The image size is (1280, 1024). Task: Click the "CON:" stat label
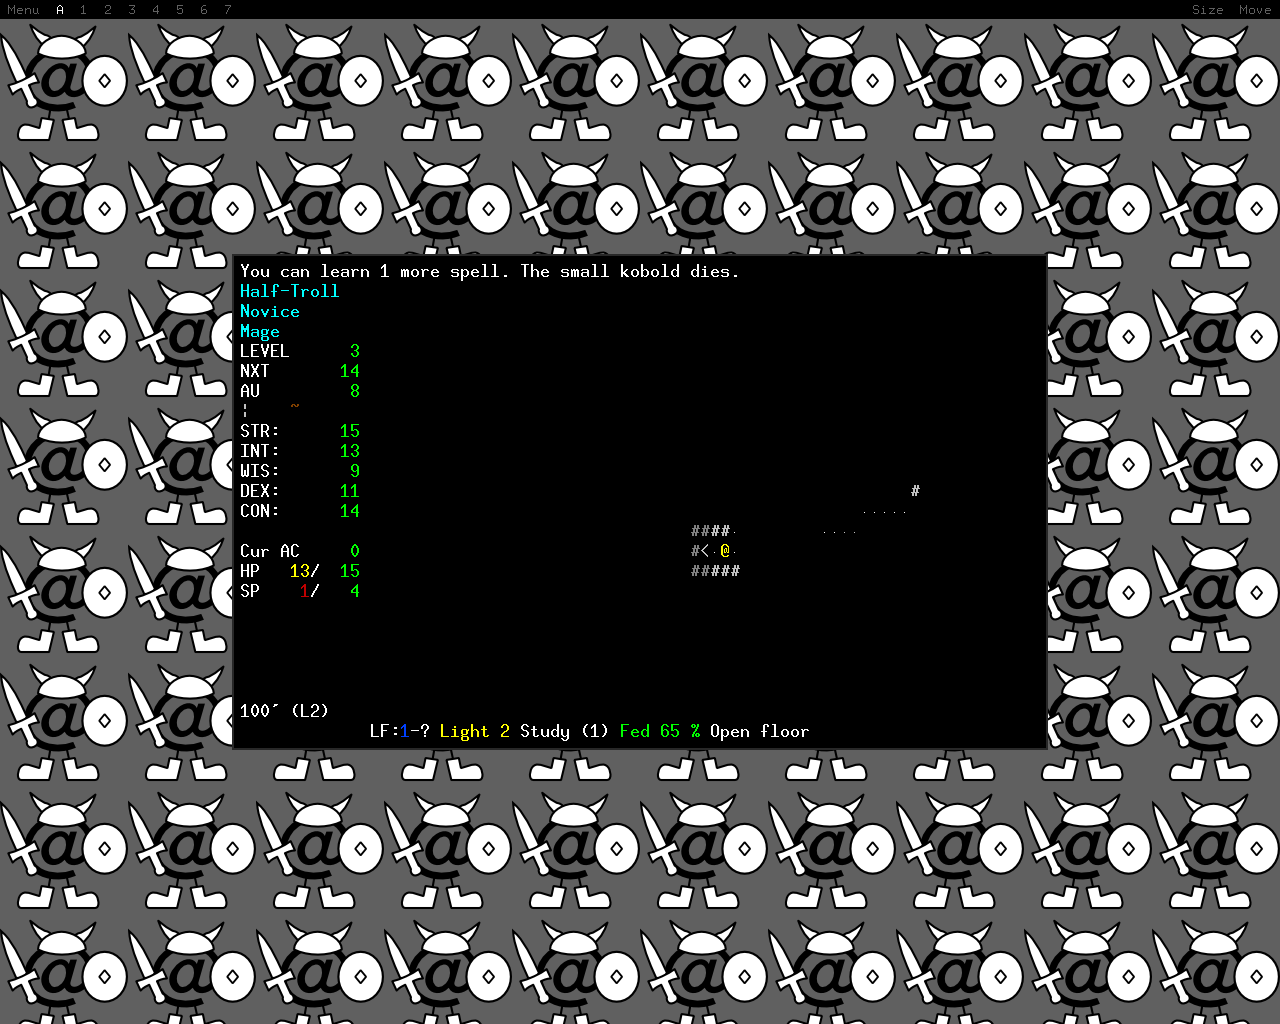pos(260,511)
